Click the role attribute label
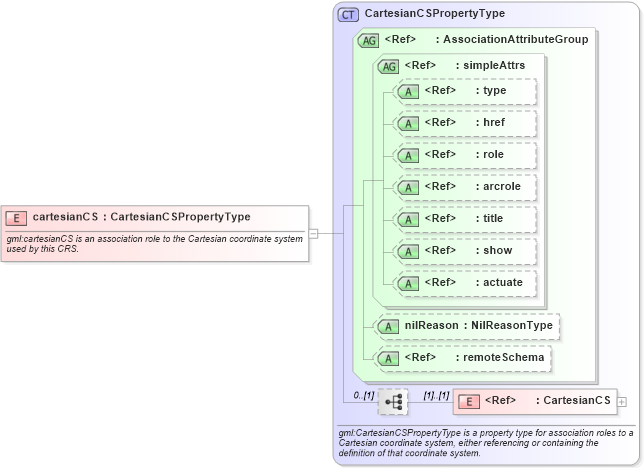 click(x=464, y=154)
